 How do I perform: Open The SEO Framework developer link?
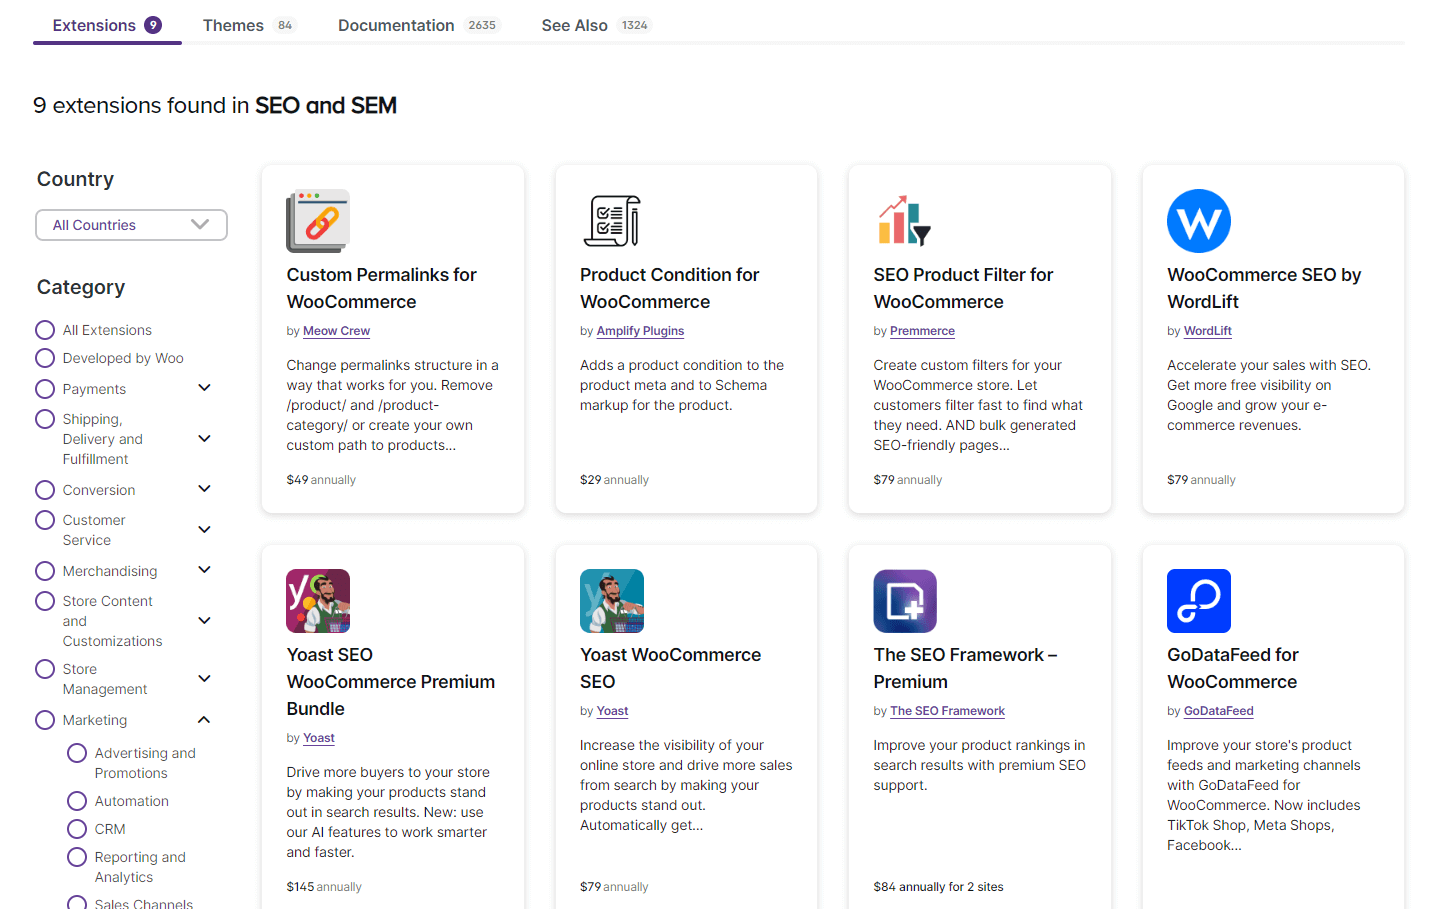(x=947, y=711)
